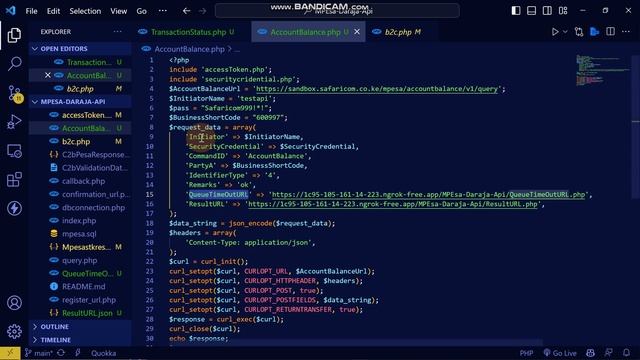Go forward with the right arrow
Screen dimensions: 640x360
[202, 11]
